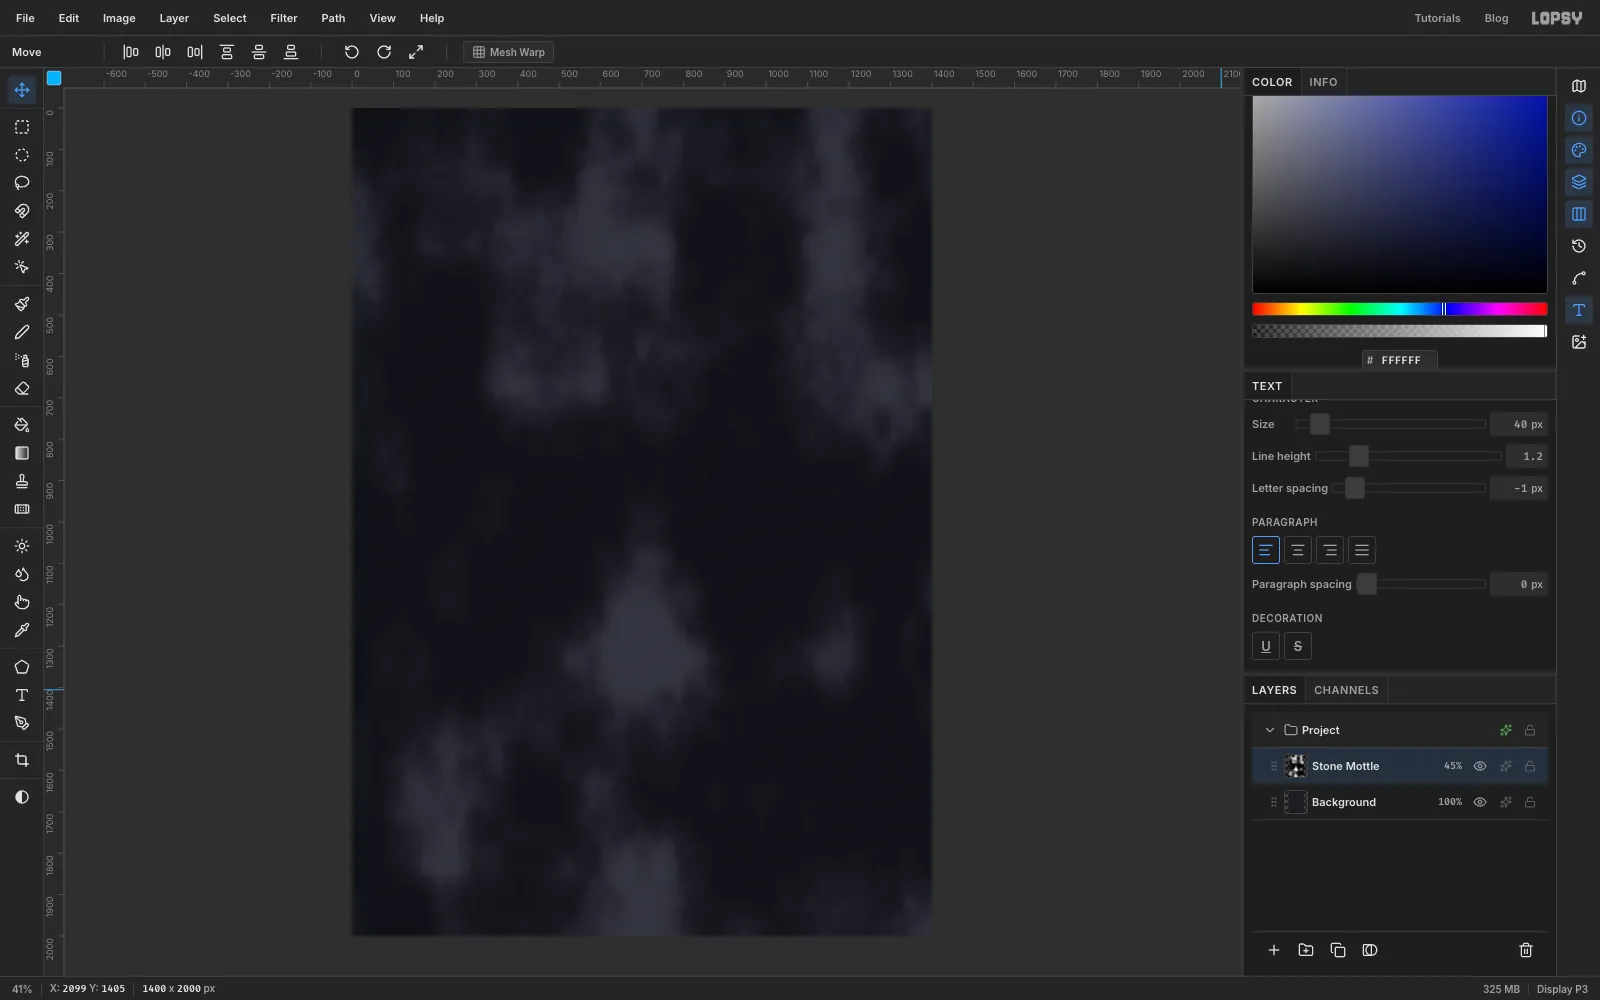Select the Text tool in toolbar
Screen dimensions: 1600x1000
[x=21, y=695]
